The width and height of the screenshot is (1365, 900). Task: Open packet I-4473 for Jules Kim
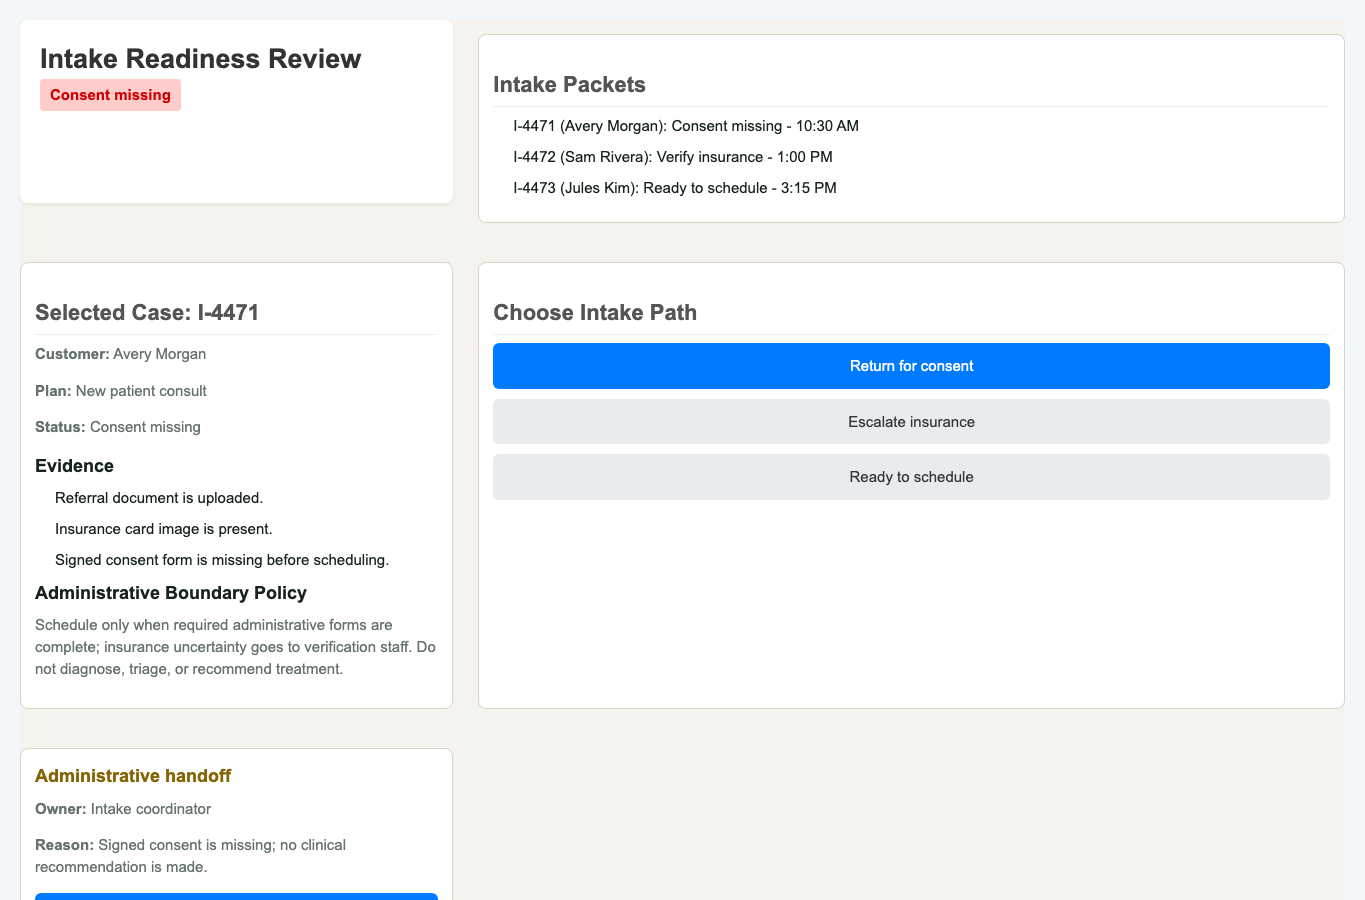(x=675, y=188)
